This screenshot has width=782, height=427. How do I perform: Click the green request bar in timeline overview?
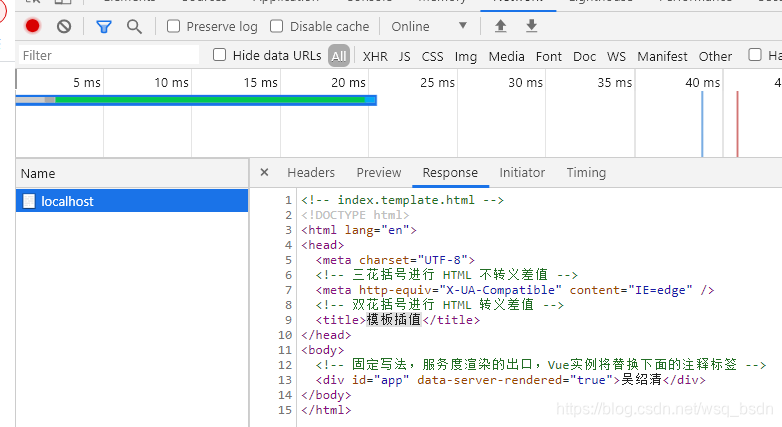coord(209,100)
